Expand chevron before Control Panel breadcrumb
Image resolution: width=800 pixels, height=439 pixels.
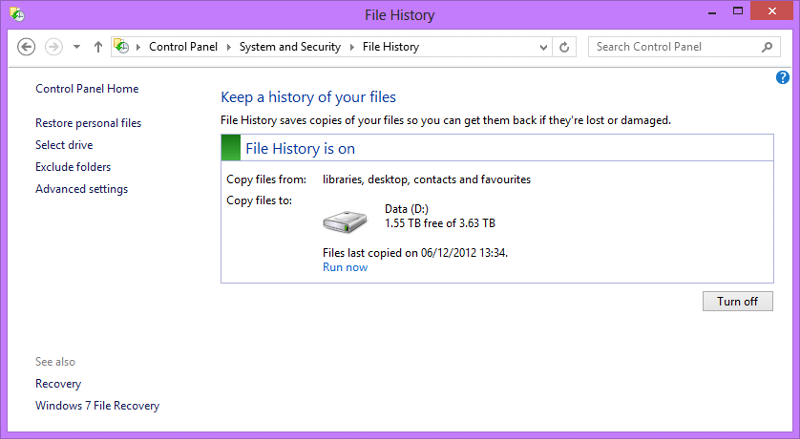138,47
